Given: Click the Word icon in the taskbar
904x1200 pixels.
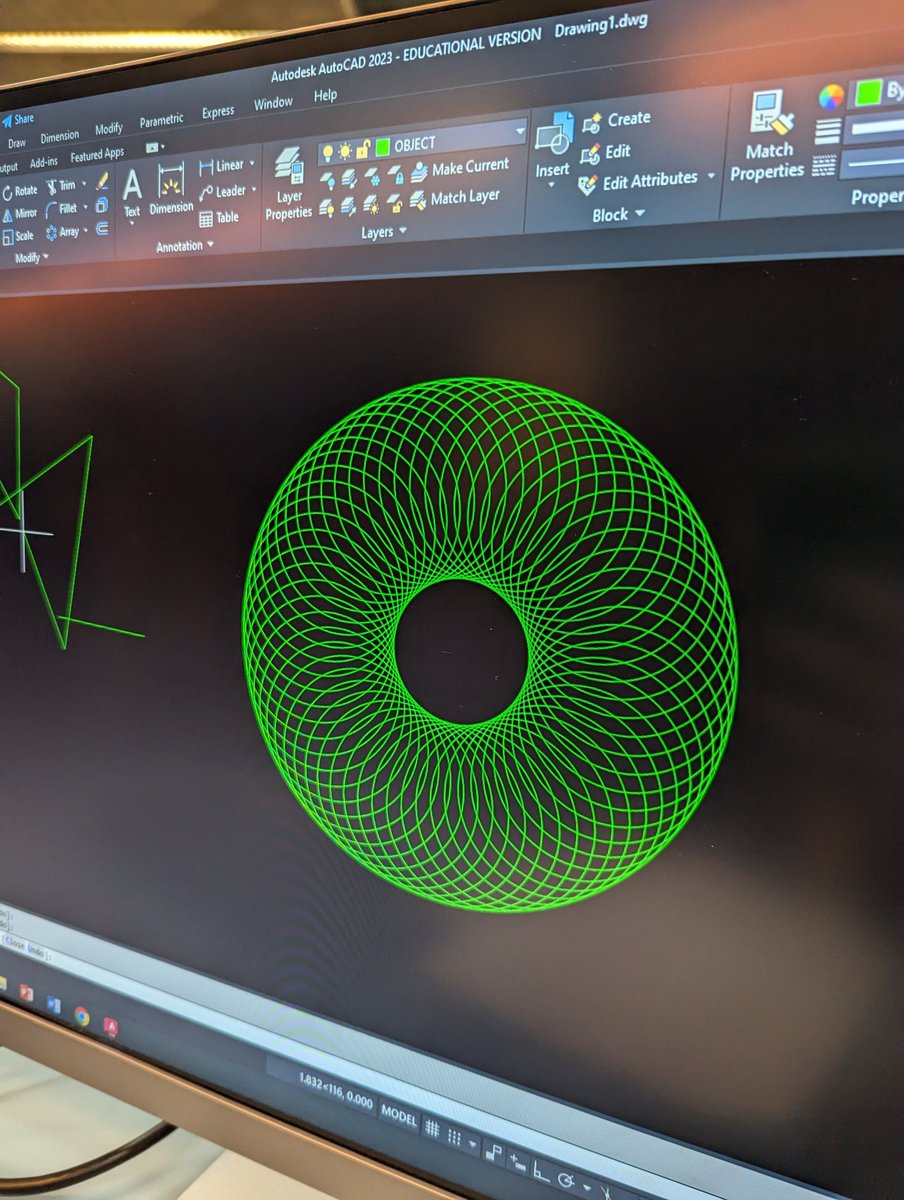Looking at the screenshot, I should tap(53, 1004).
